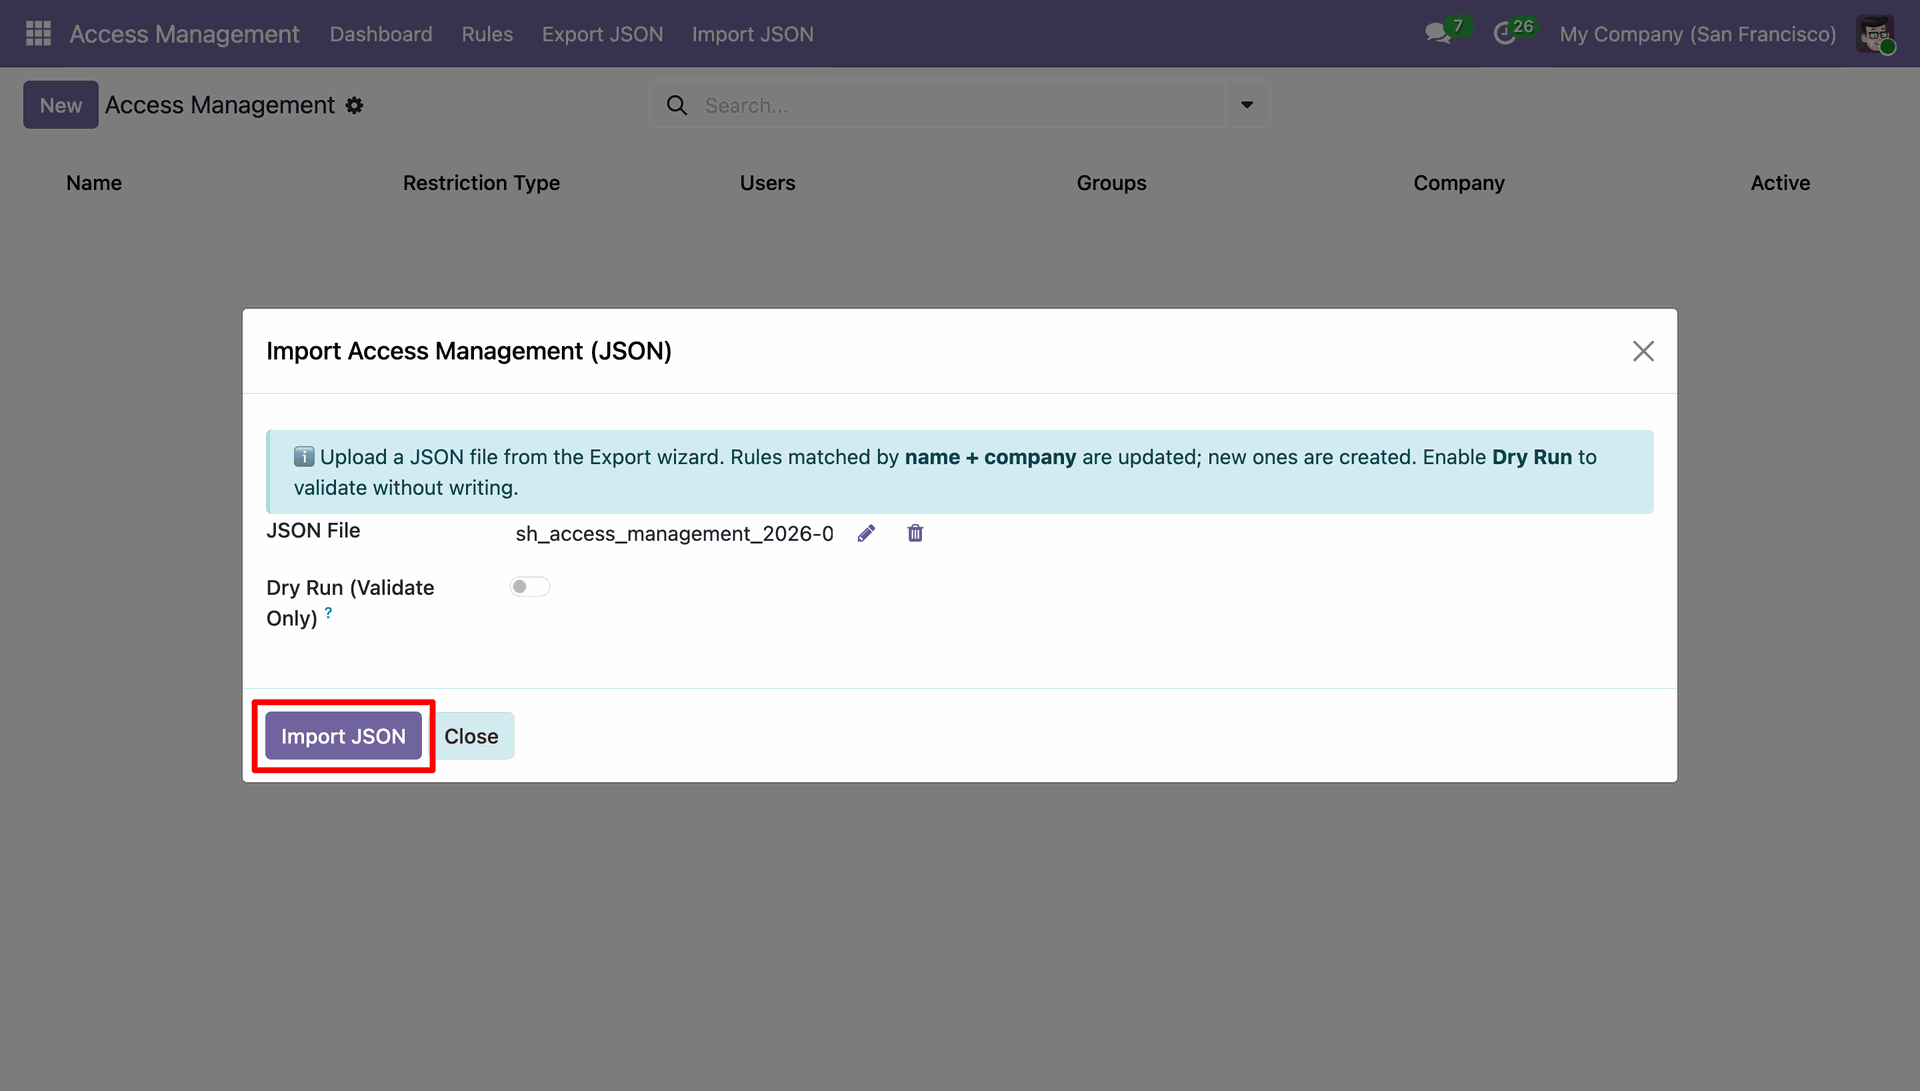Click the Access Management app title

coord(184,34)
